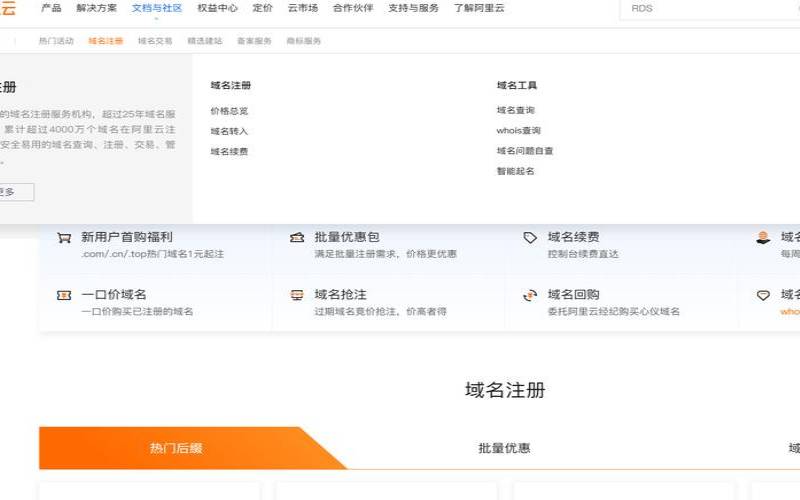The height and width of the screenshot is (500, 800).
Task: Click the large 域名注册 section title
Action: tap(505, 390)
